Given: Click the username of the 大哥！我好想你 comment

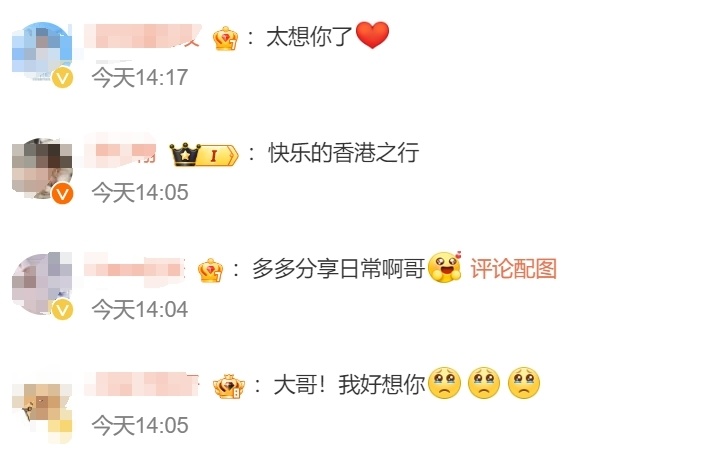Looking at the screenshot, I should pos(142,384).
